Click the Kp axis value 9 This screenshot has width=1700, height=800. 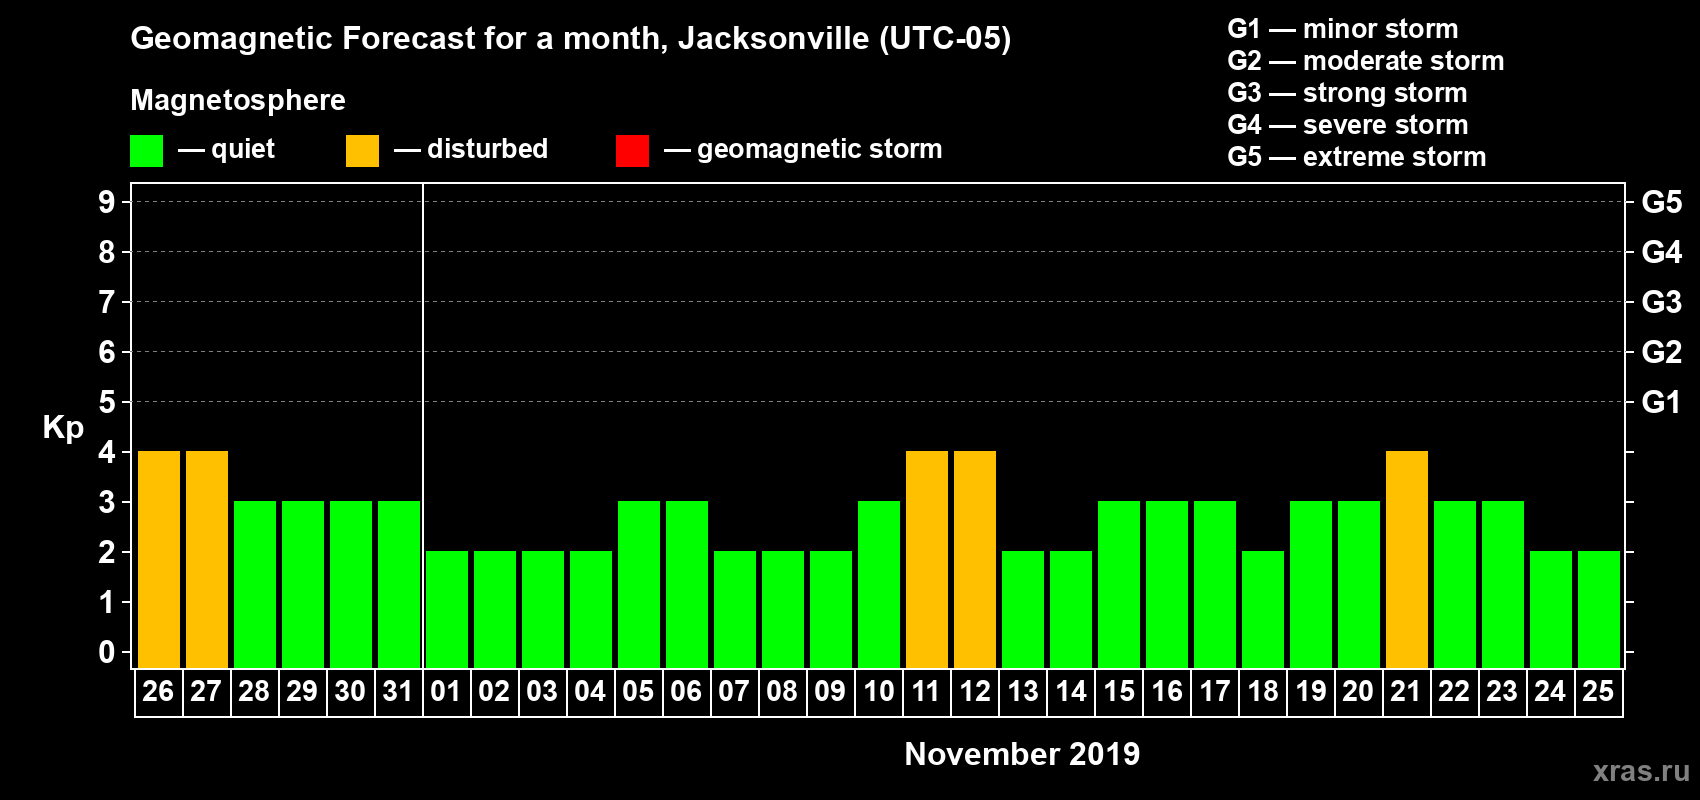pyautogui.click(x=107, y=202)
